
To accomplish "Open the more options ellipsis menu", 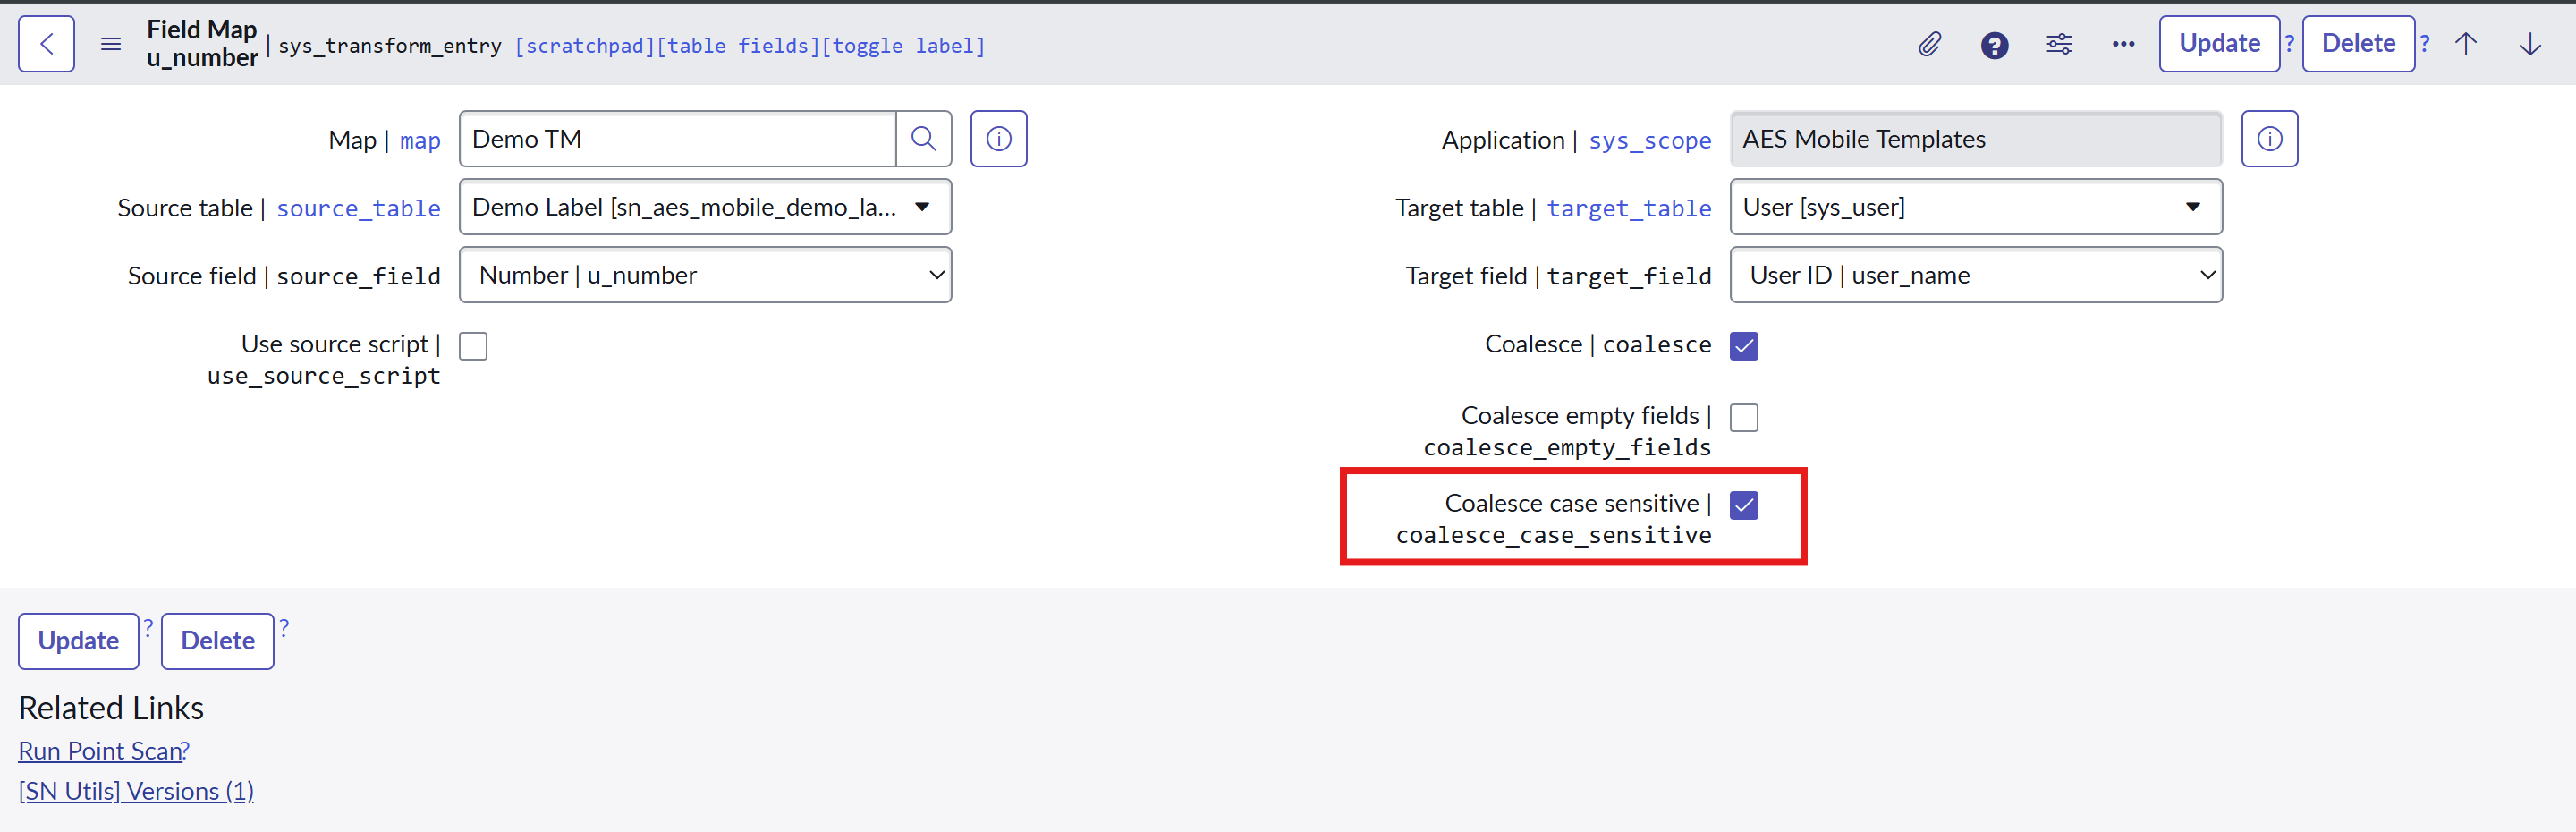I will (x=2123, y=44).
